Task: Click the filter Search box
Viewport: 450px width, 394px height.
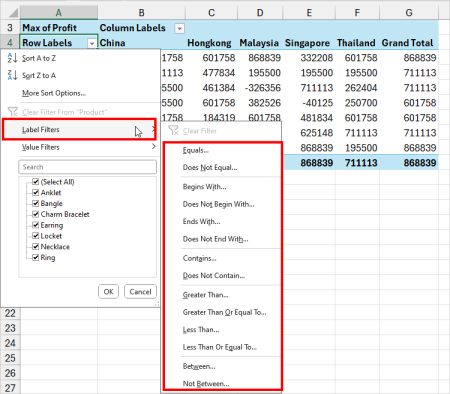Action: [88, 167]
